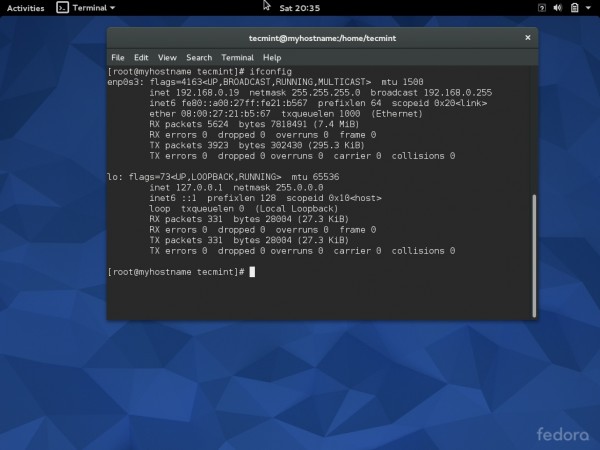
Task: Click the (Local Loopback) text
Action: coord(297,209)
